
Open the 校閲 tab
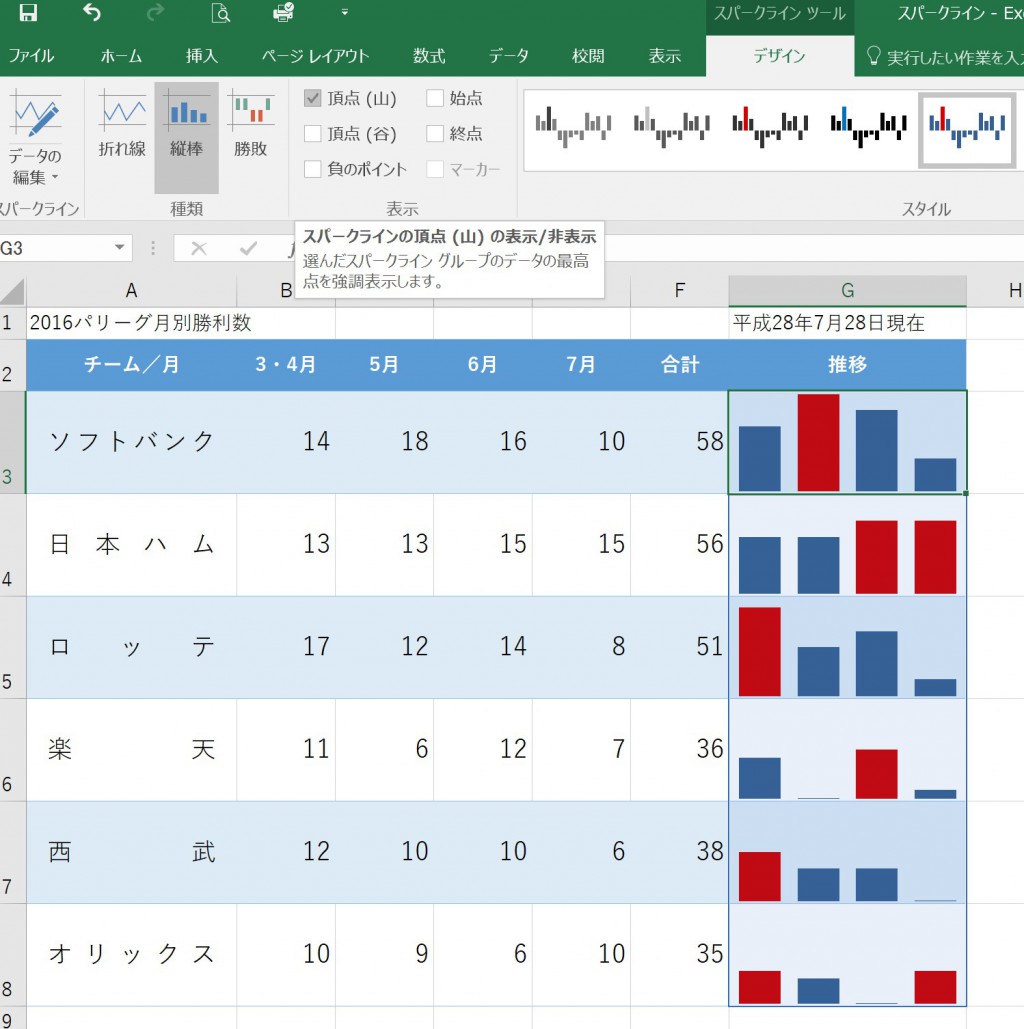tap(587, 56)
